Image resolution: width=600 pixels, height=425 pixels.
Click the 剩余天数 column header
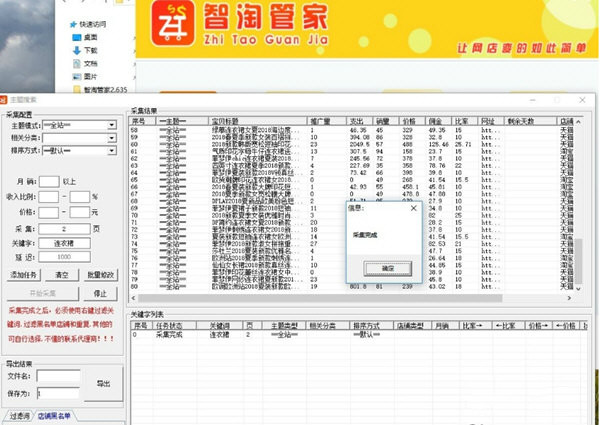pos(530,121)
